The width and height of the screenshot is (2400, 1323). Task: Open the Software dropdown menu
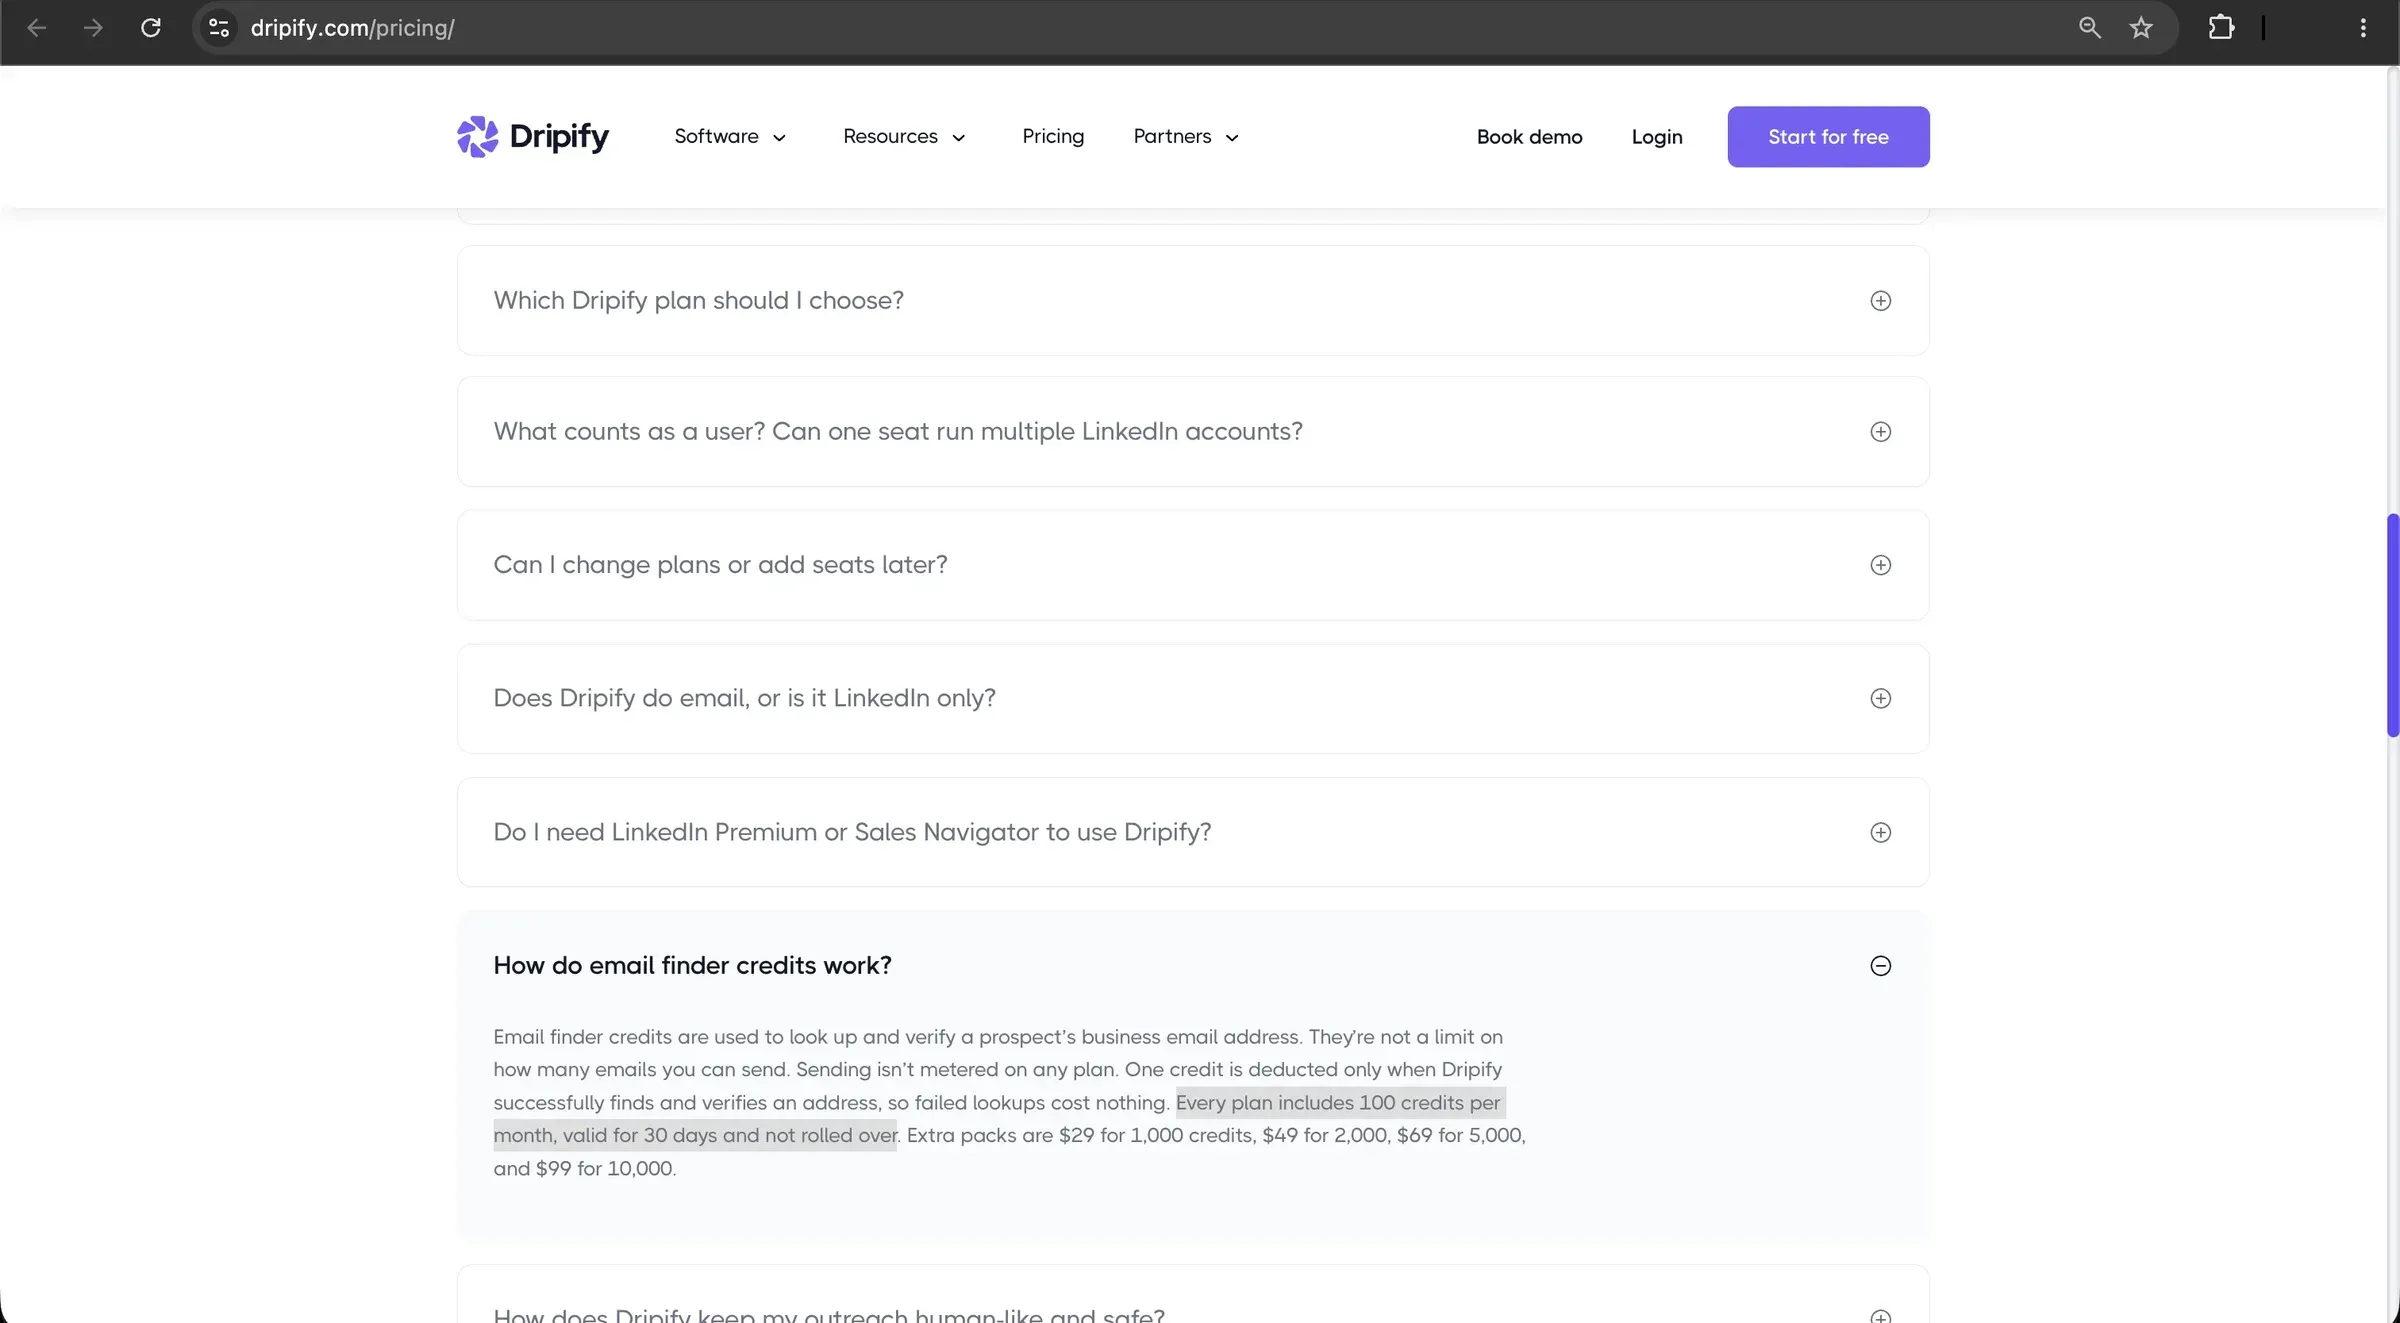[730, 136]
